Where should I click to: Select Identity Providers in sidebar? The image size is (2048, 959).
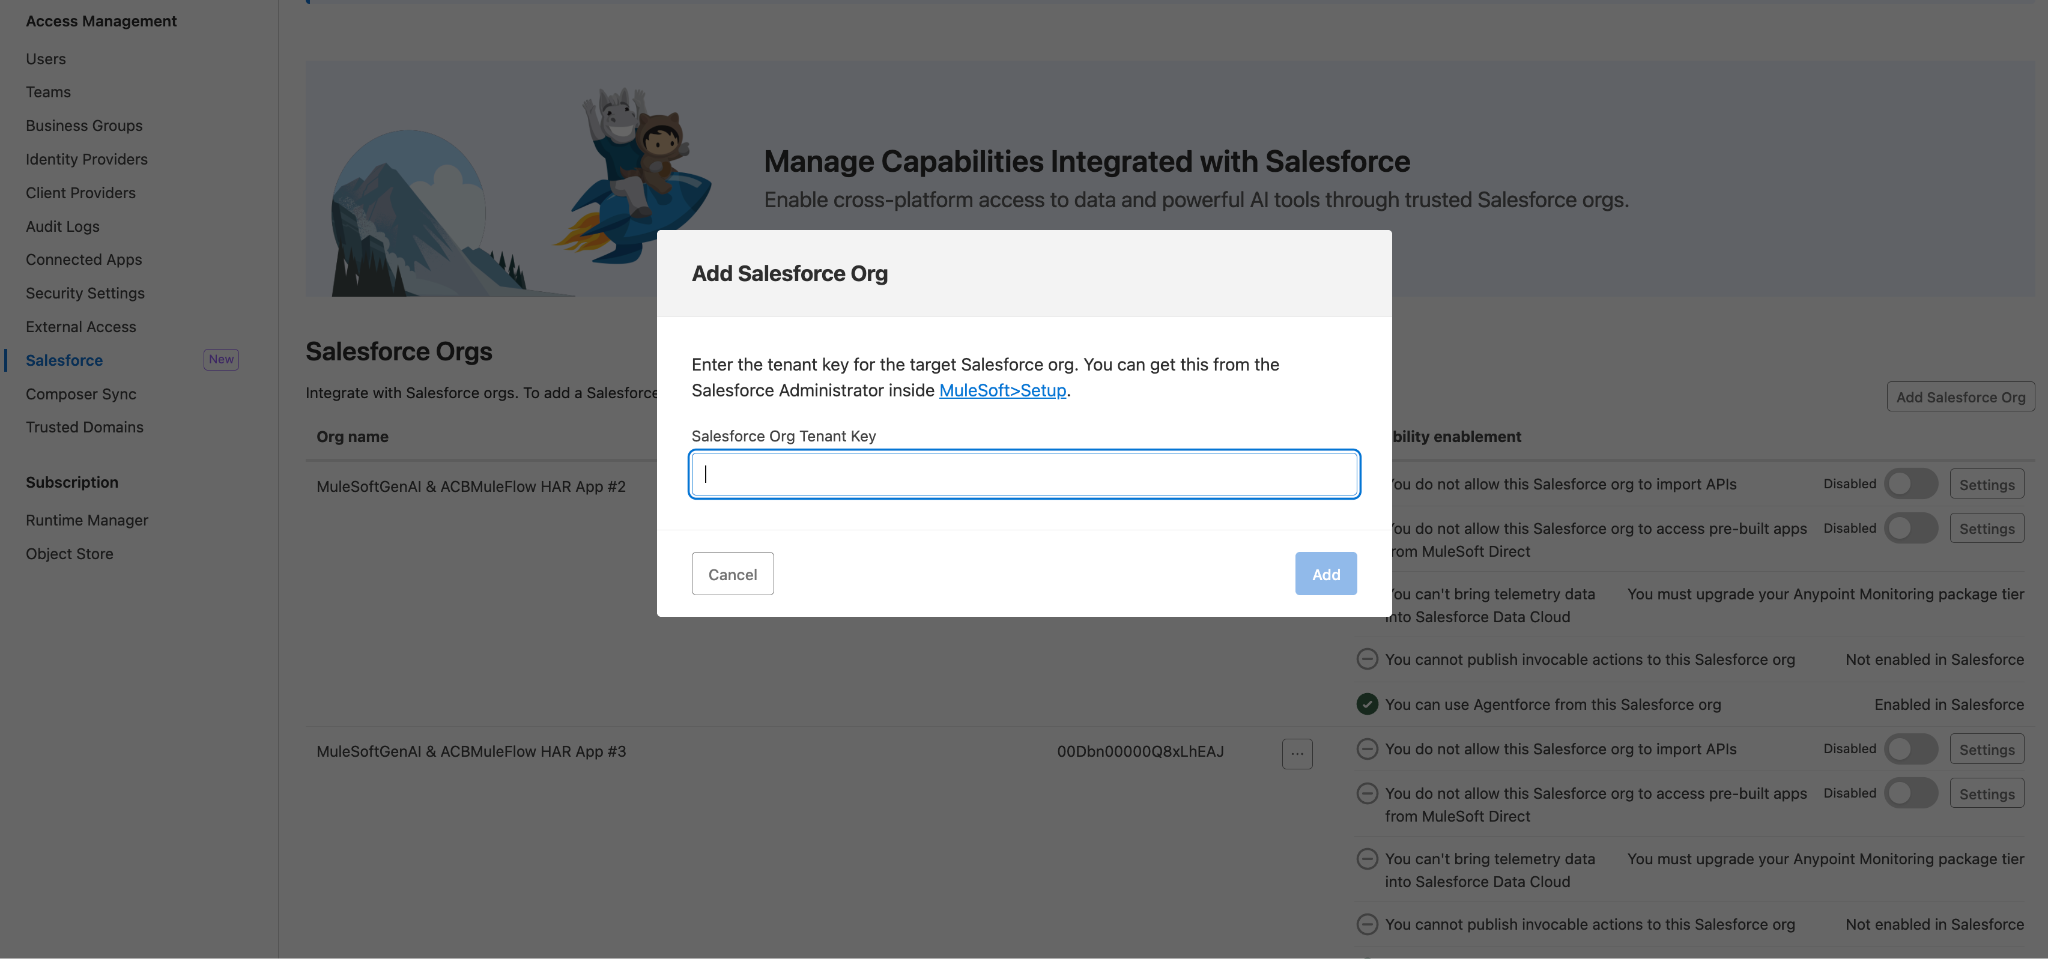87,159
